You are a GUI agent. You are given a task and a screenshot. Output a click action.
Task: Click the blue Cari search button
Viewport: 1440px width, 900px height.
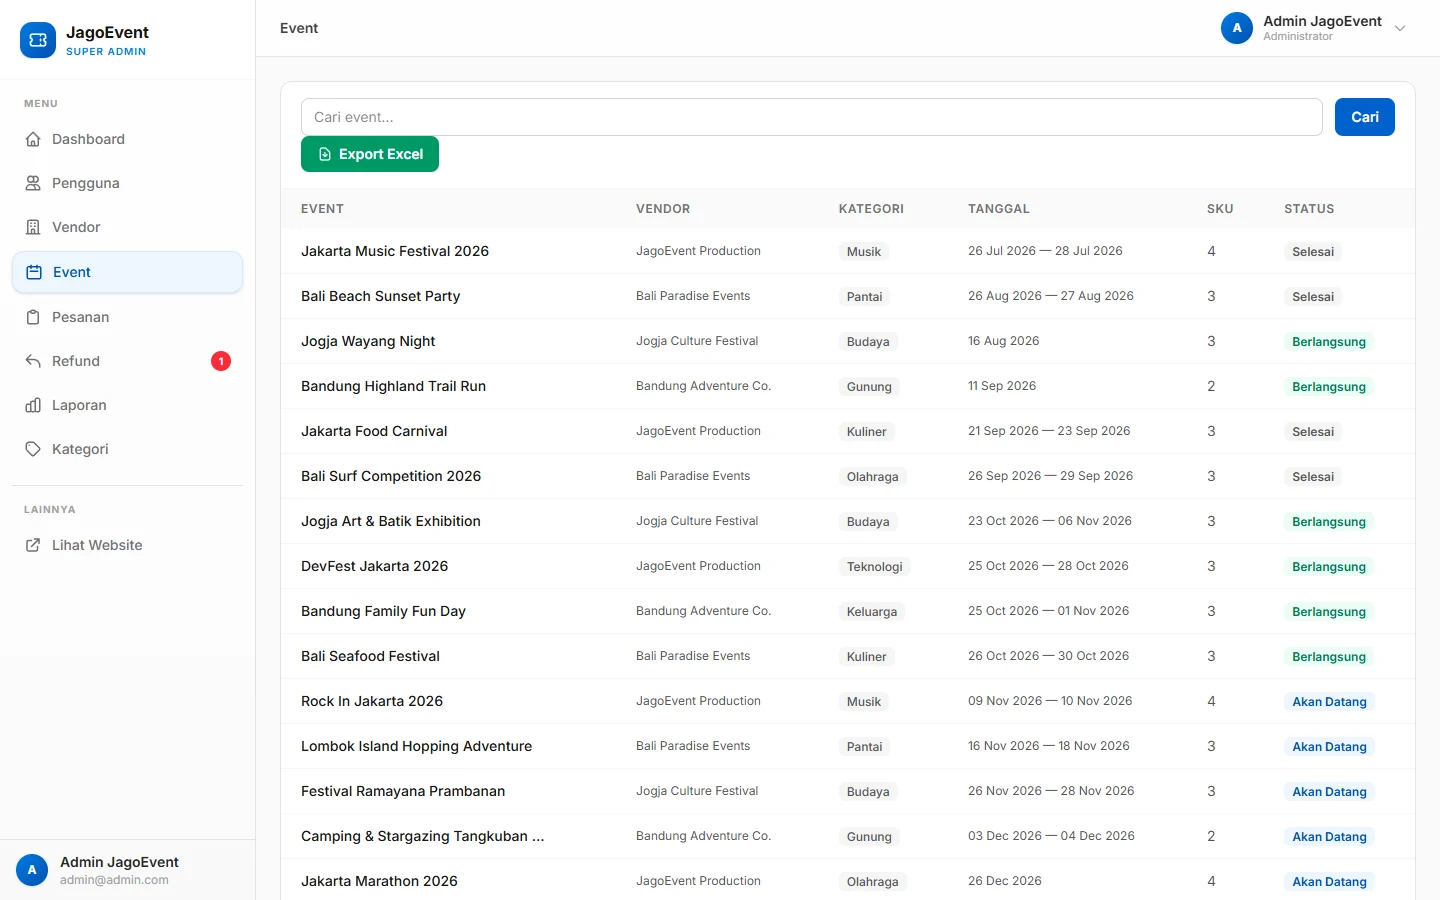pyautogui.click(x=1365, y=117)
